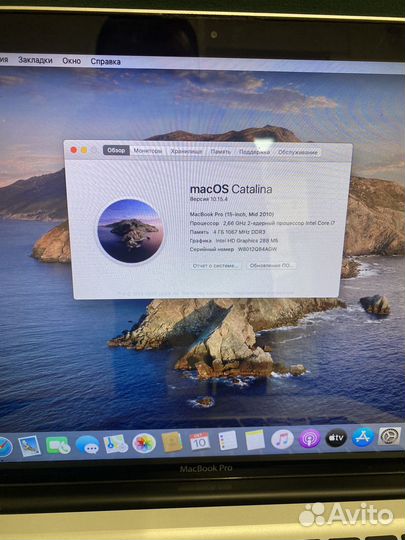Launch the Photos app
This screenshot has height=540, width=405.
point(144,443)
